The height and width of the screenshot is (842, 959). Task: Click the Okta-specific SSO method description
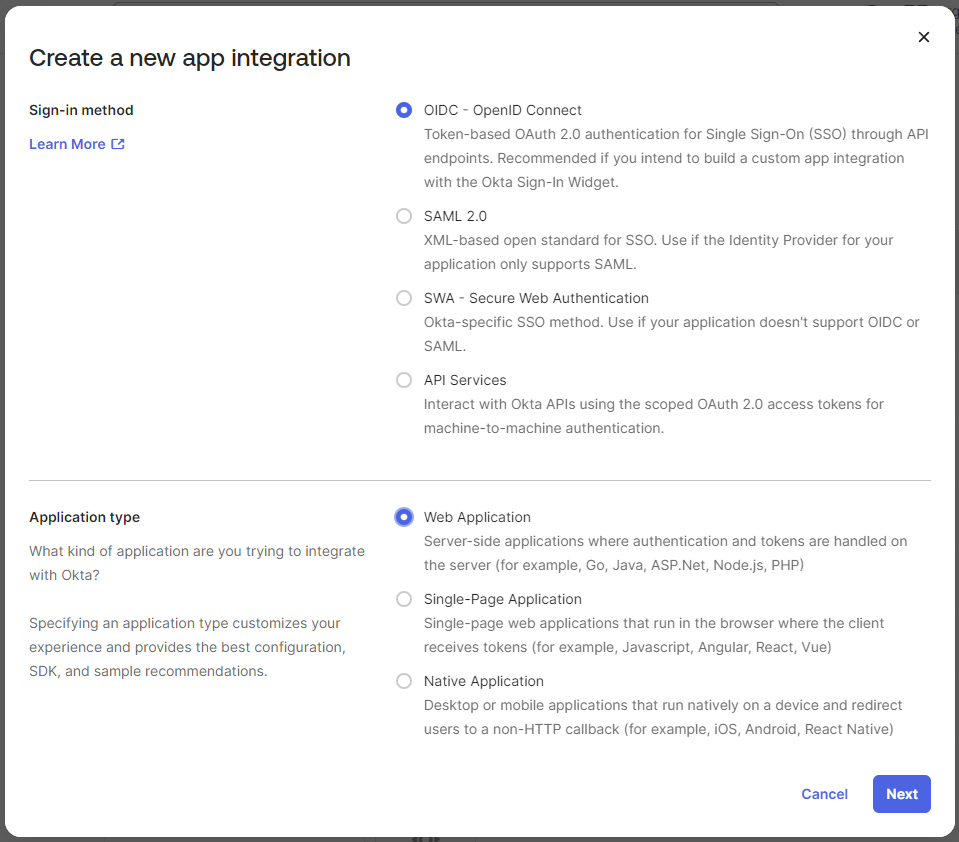tap(671, 334)
